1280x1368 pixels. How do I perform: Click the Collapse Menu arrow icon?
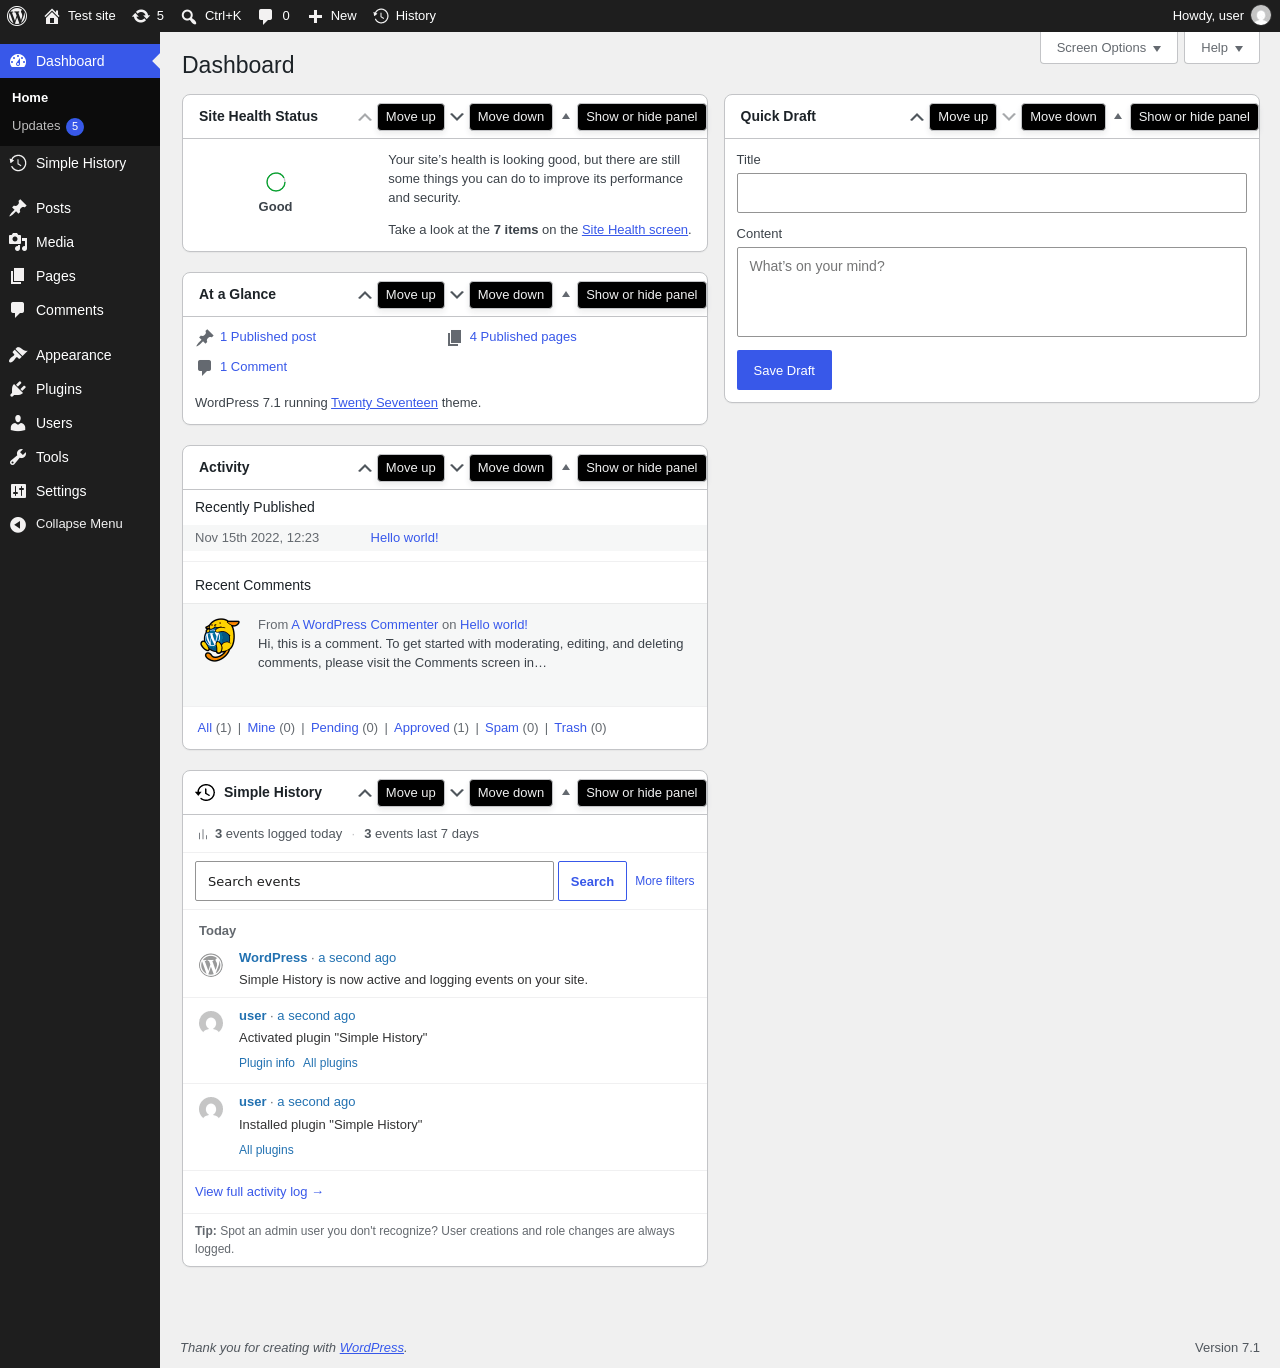point(18,524)
